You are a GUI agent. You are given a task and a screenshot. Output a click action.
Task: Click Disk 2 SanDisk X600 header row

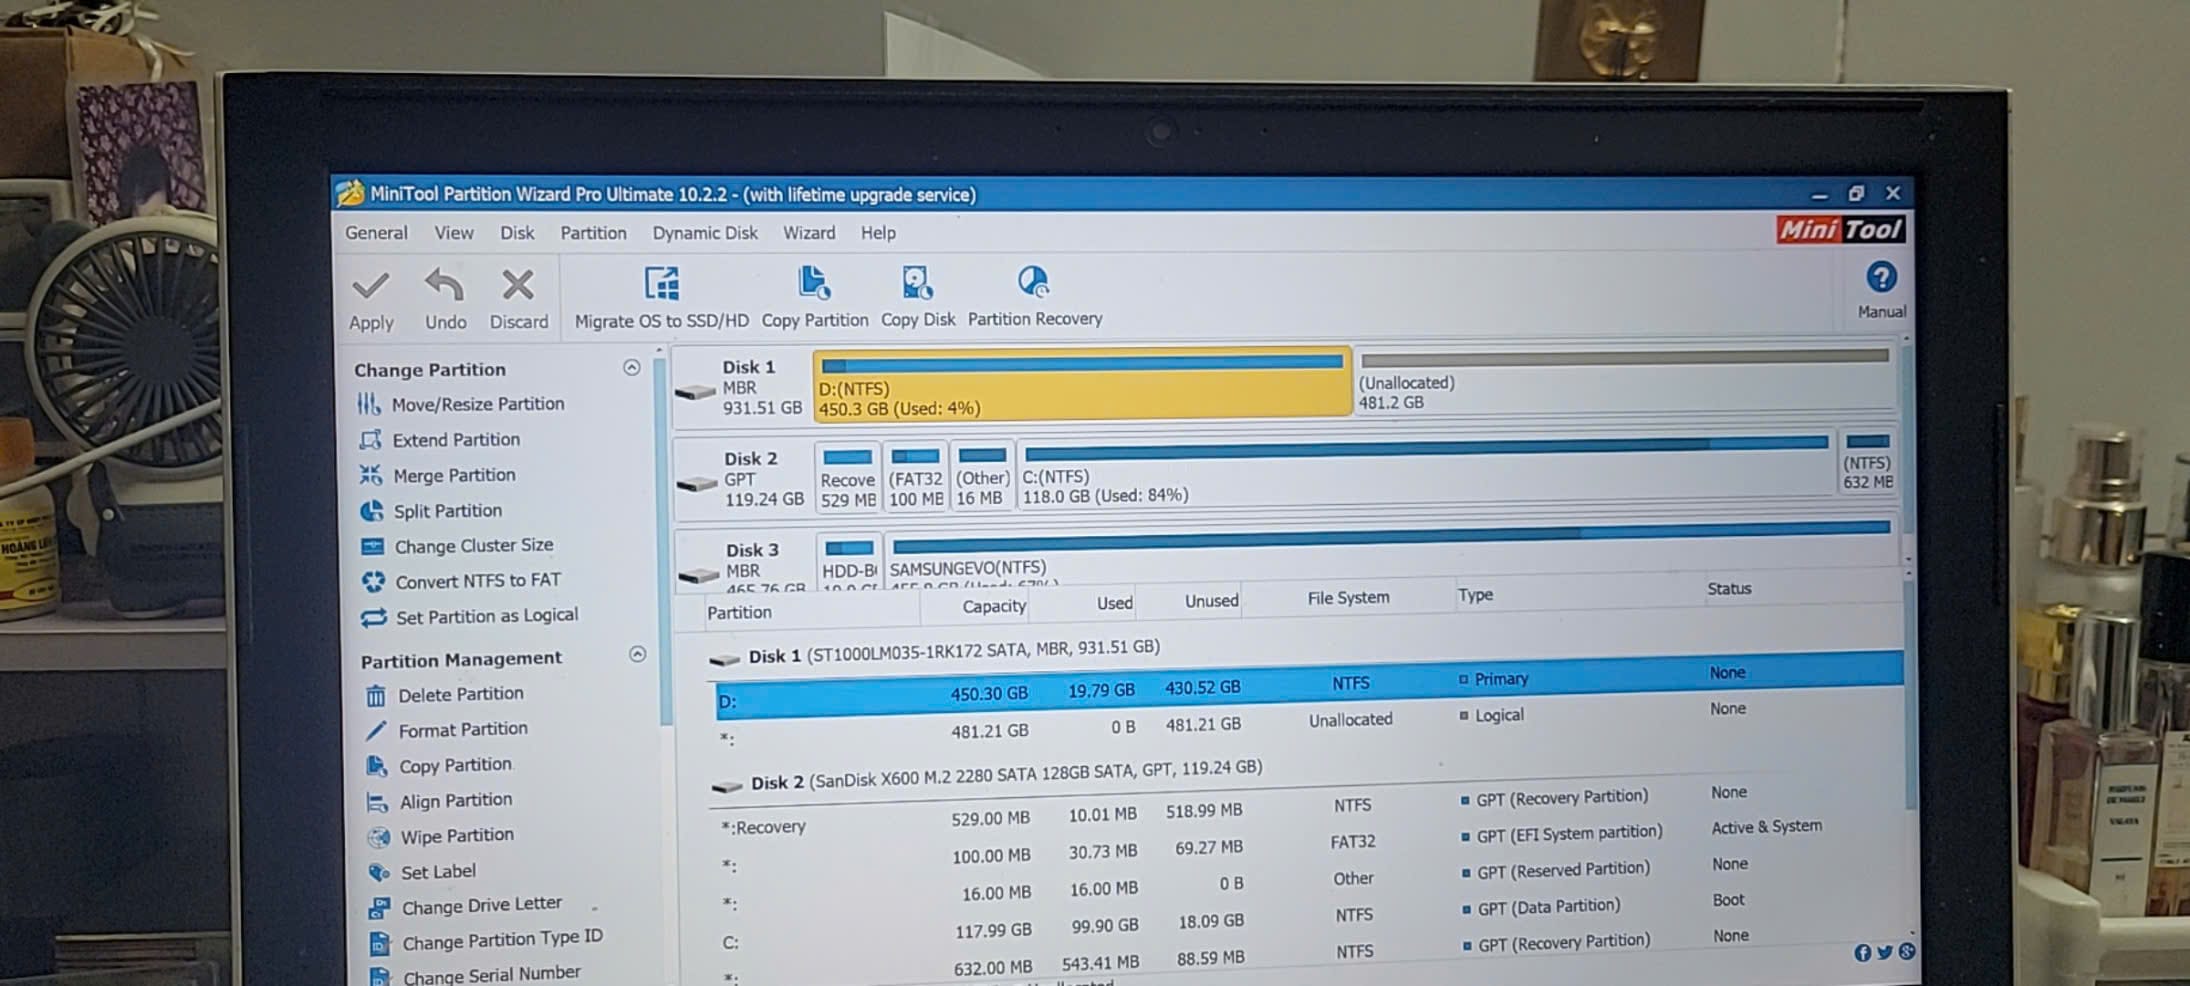tap(986, 775)
